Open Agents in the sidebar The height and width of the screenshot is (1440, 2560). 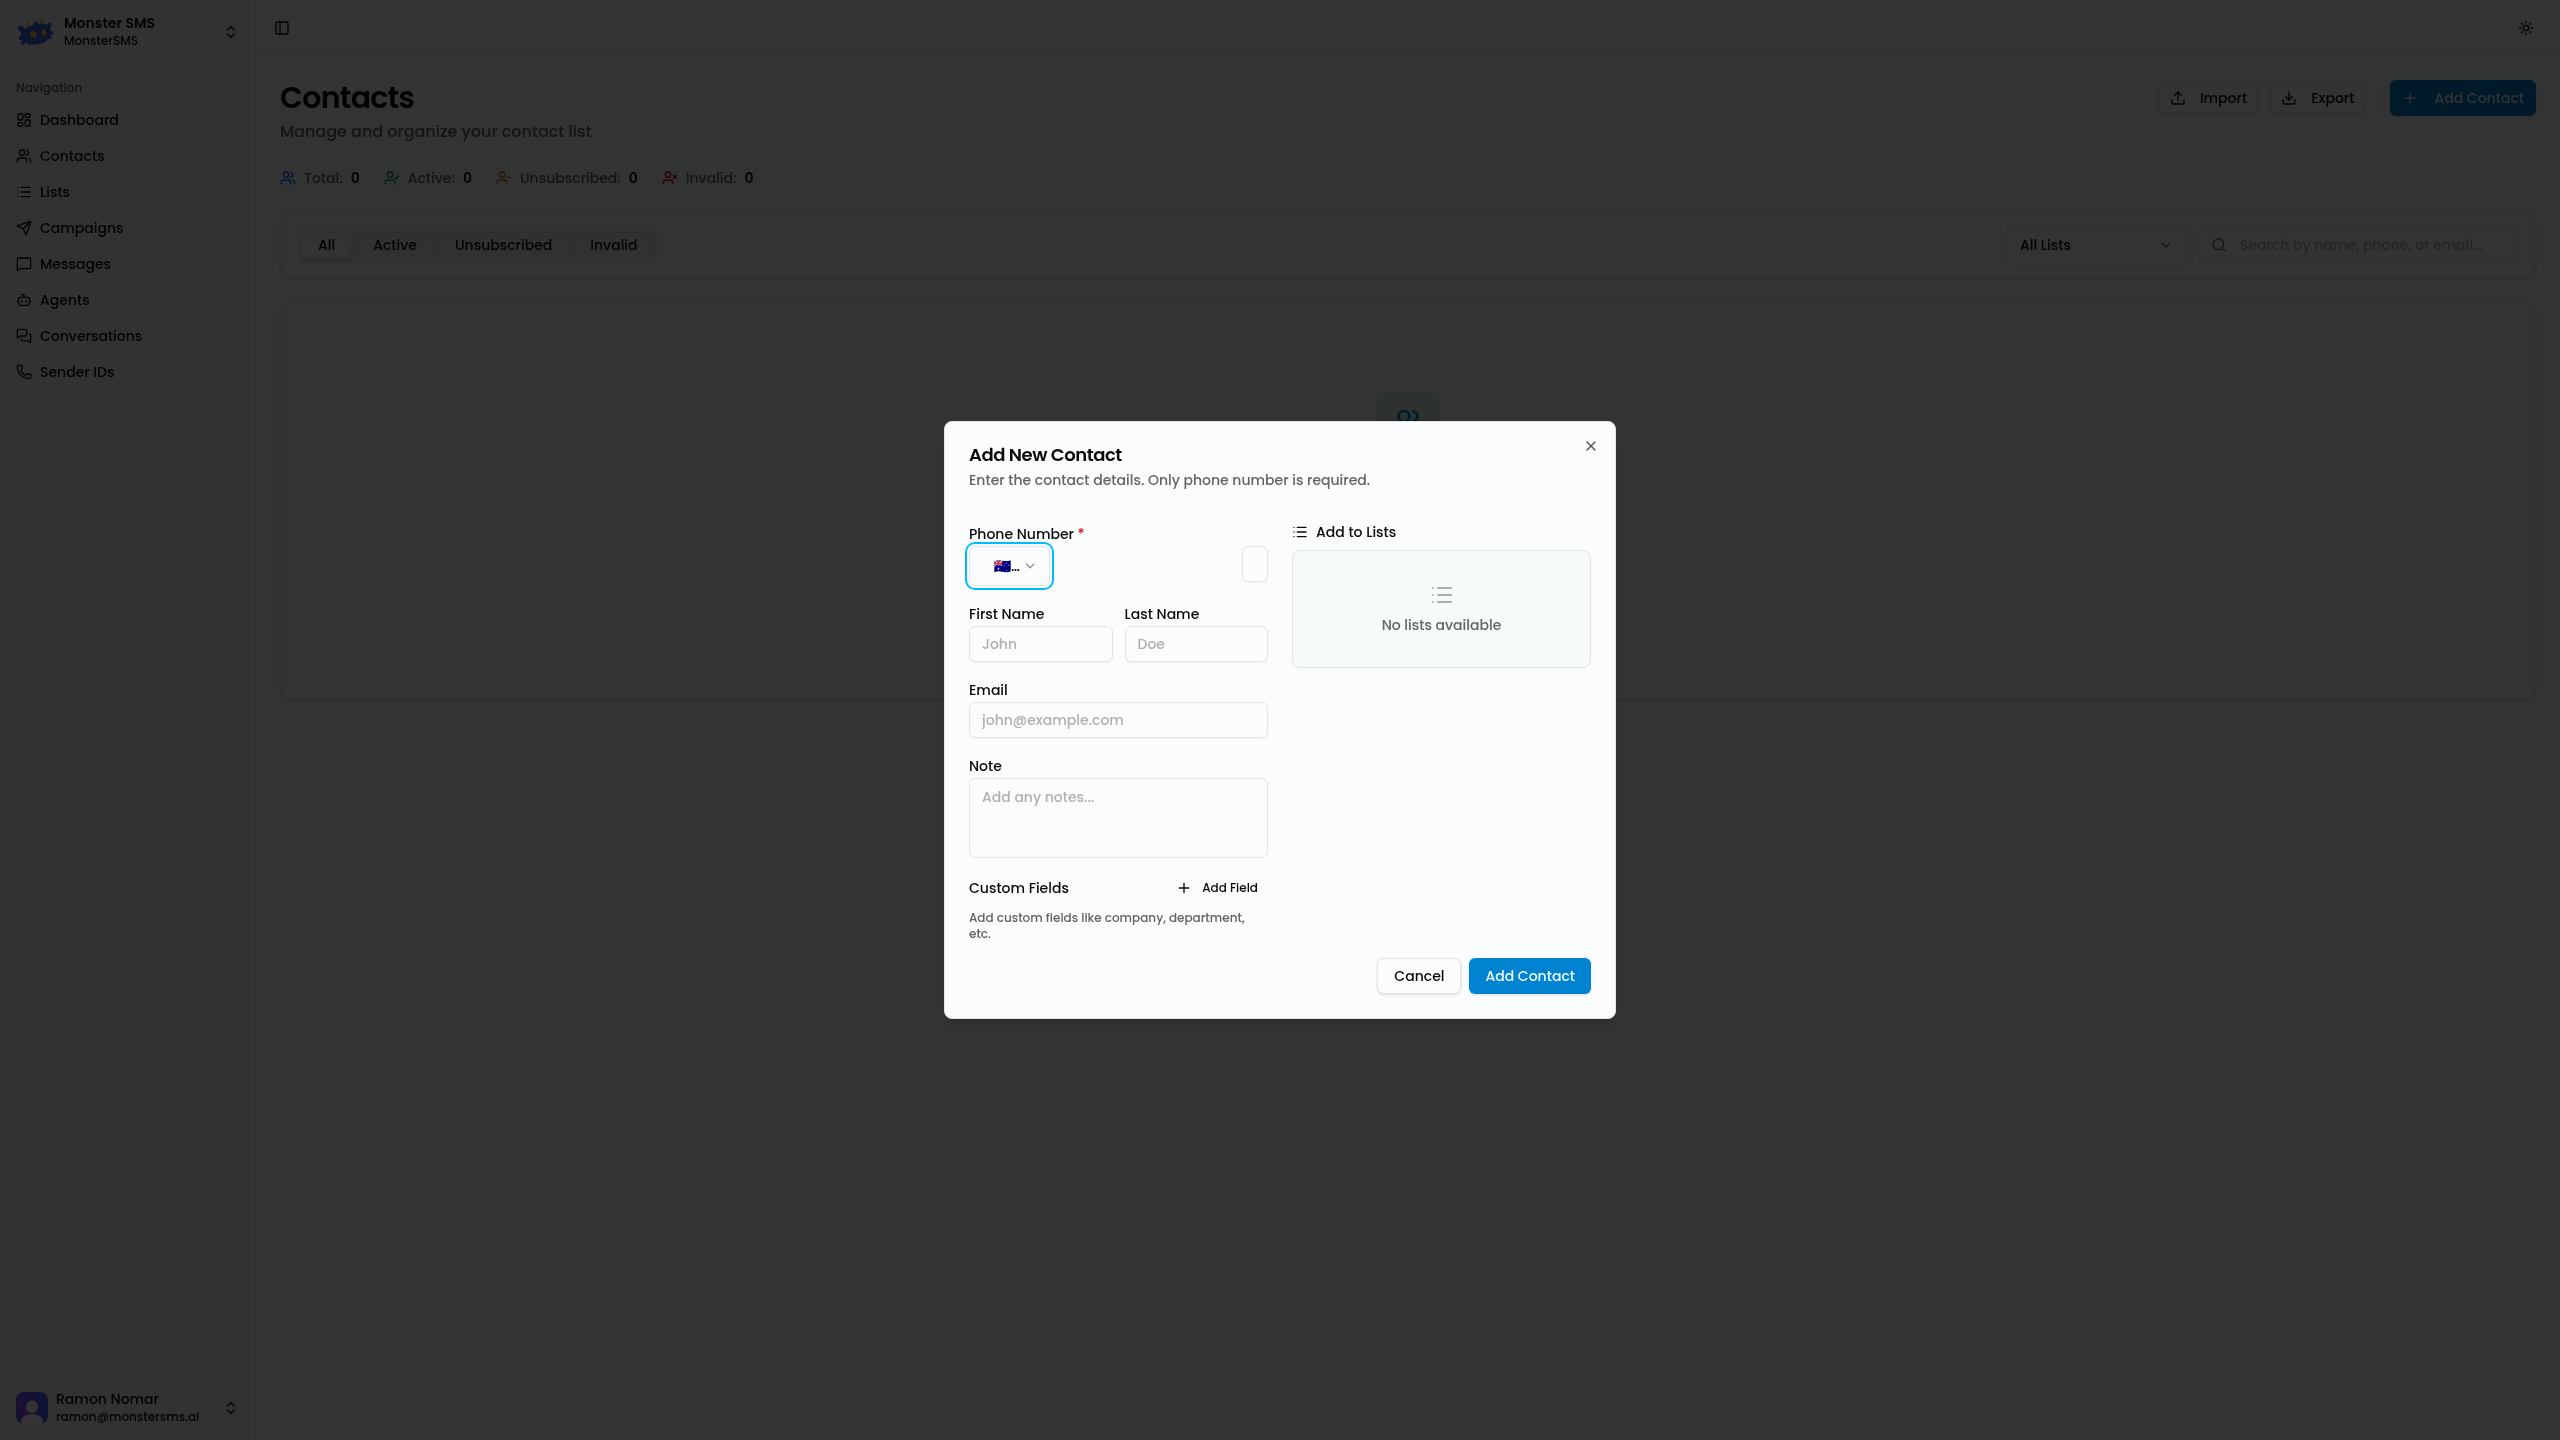[x=127, y=300]
